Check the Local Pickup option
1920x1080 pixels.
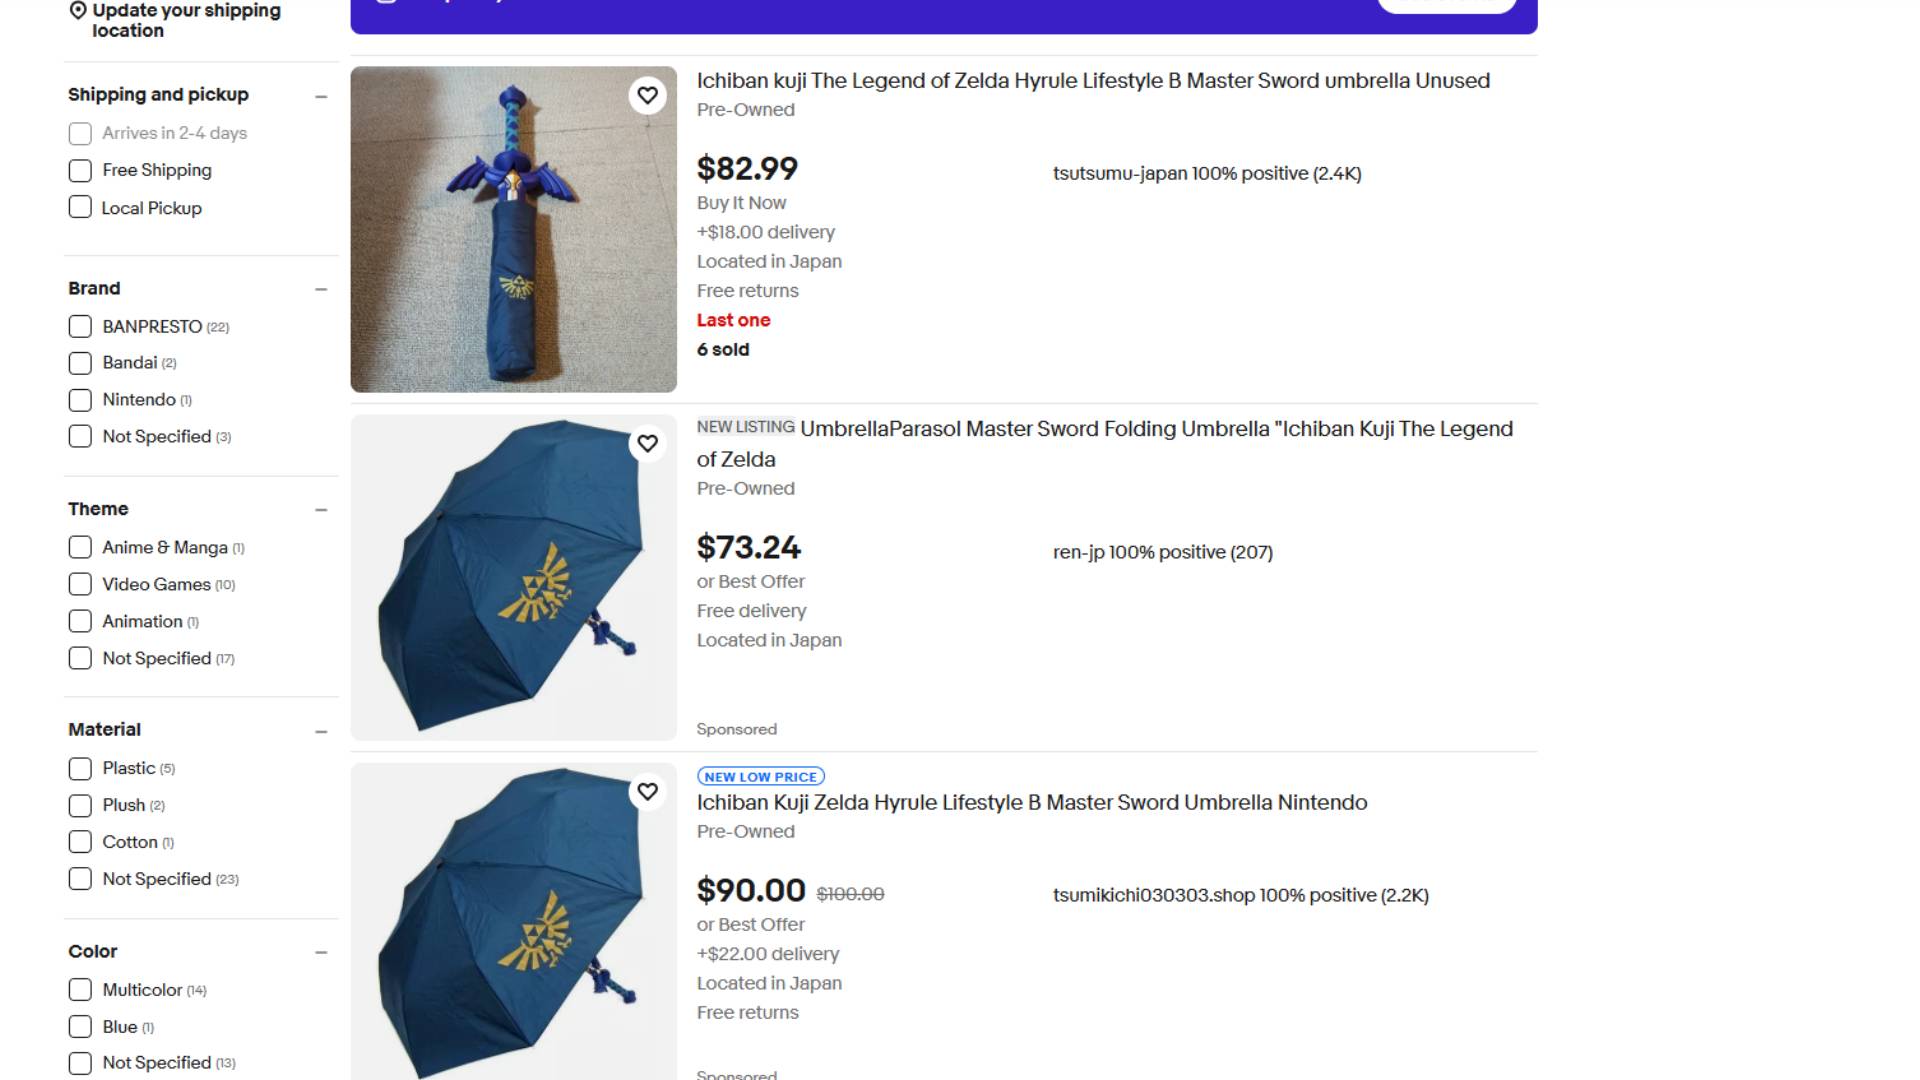(80, 207)
